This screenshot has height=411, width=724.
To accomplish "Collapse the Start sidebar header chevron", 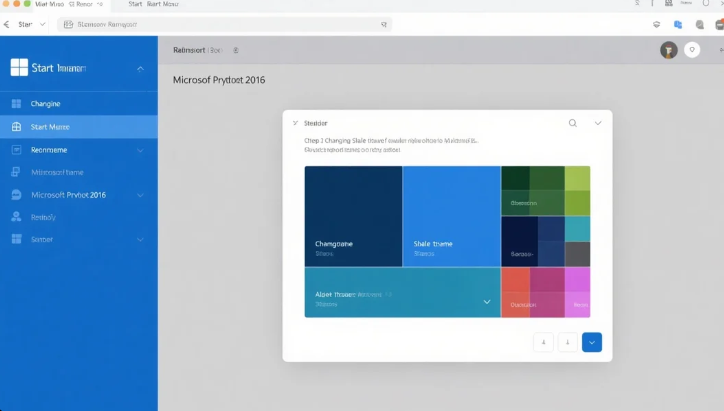I will coord(140,69).
